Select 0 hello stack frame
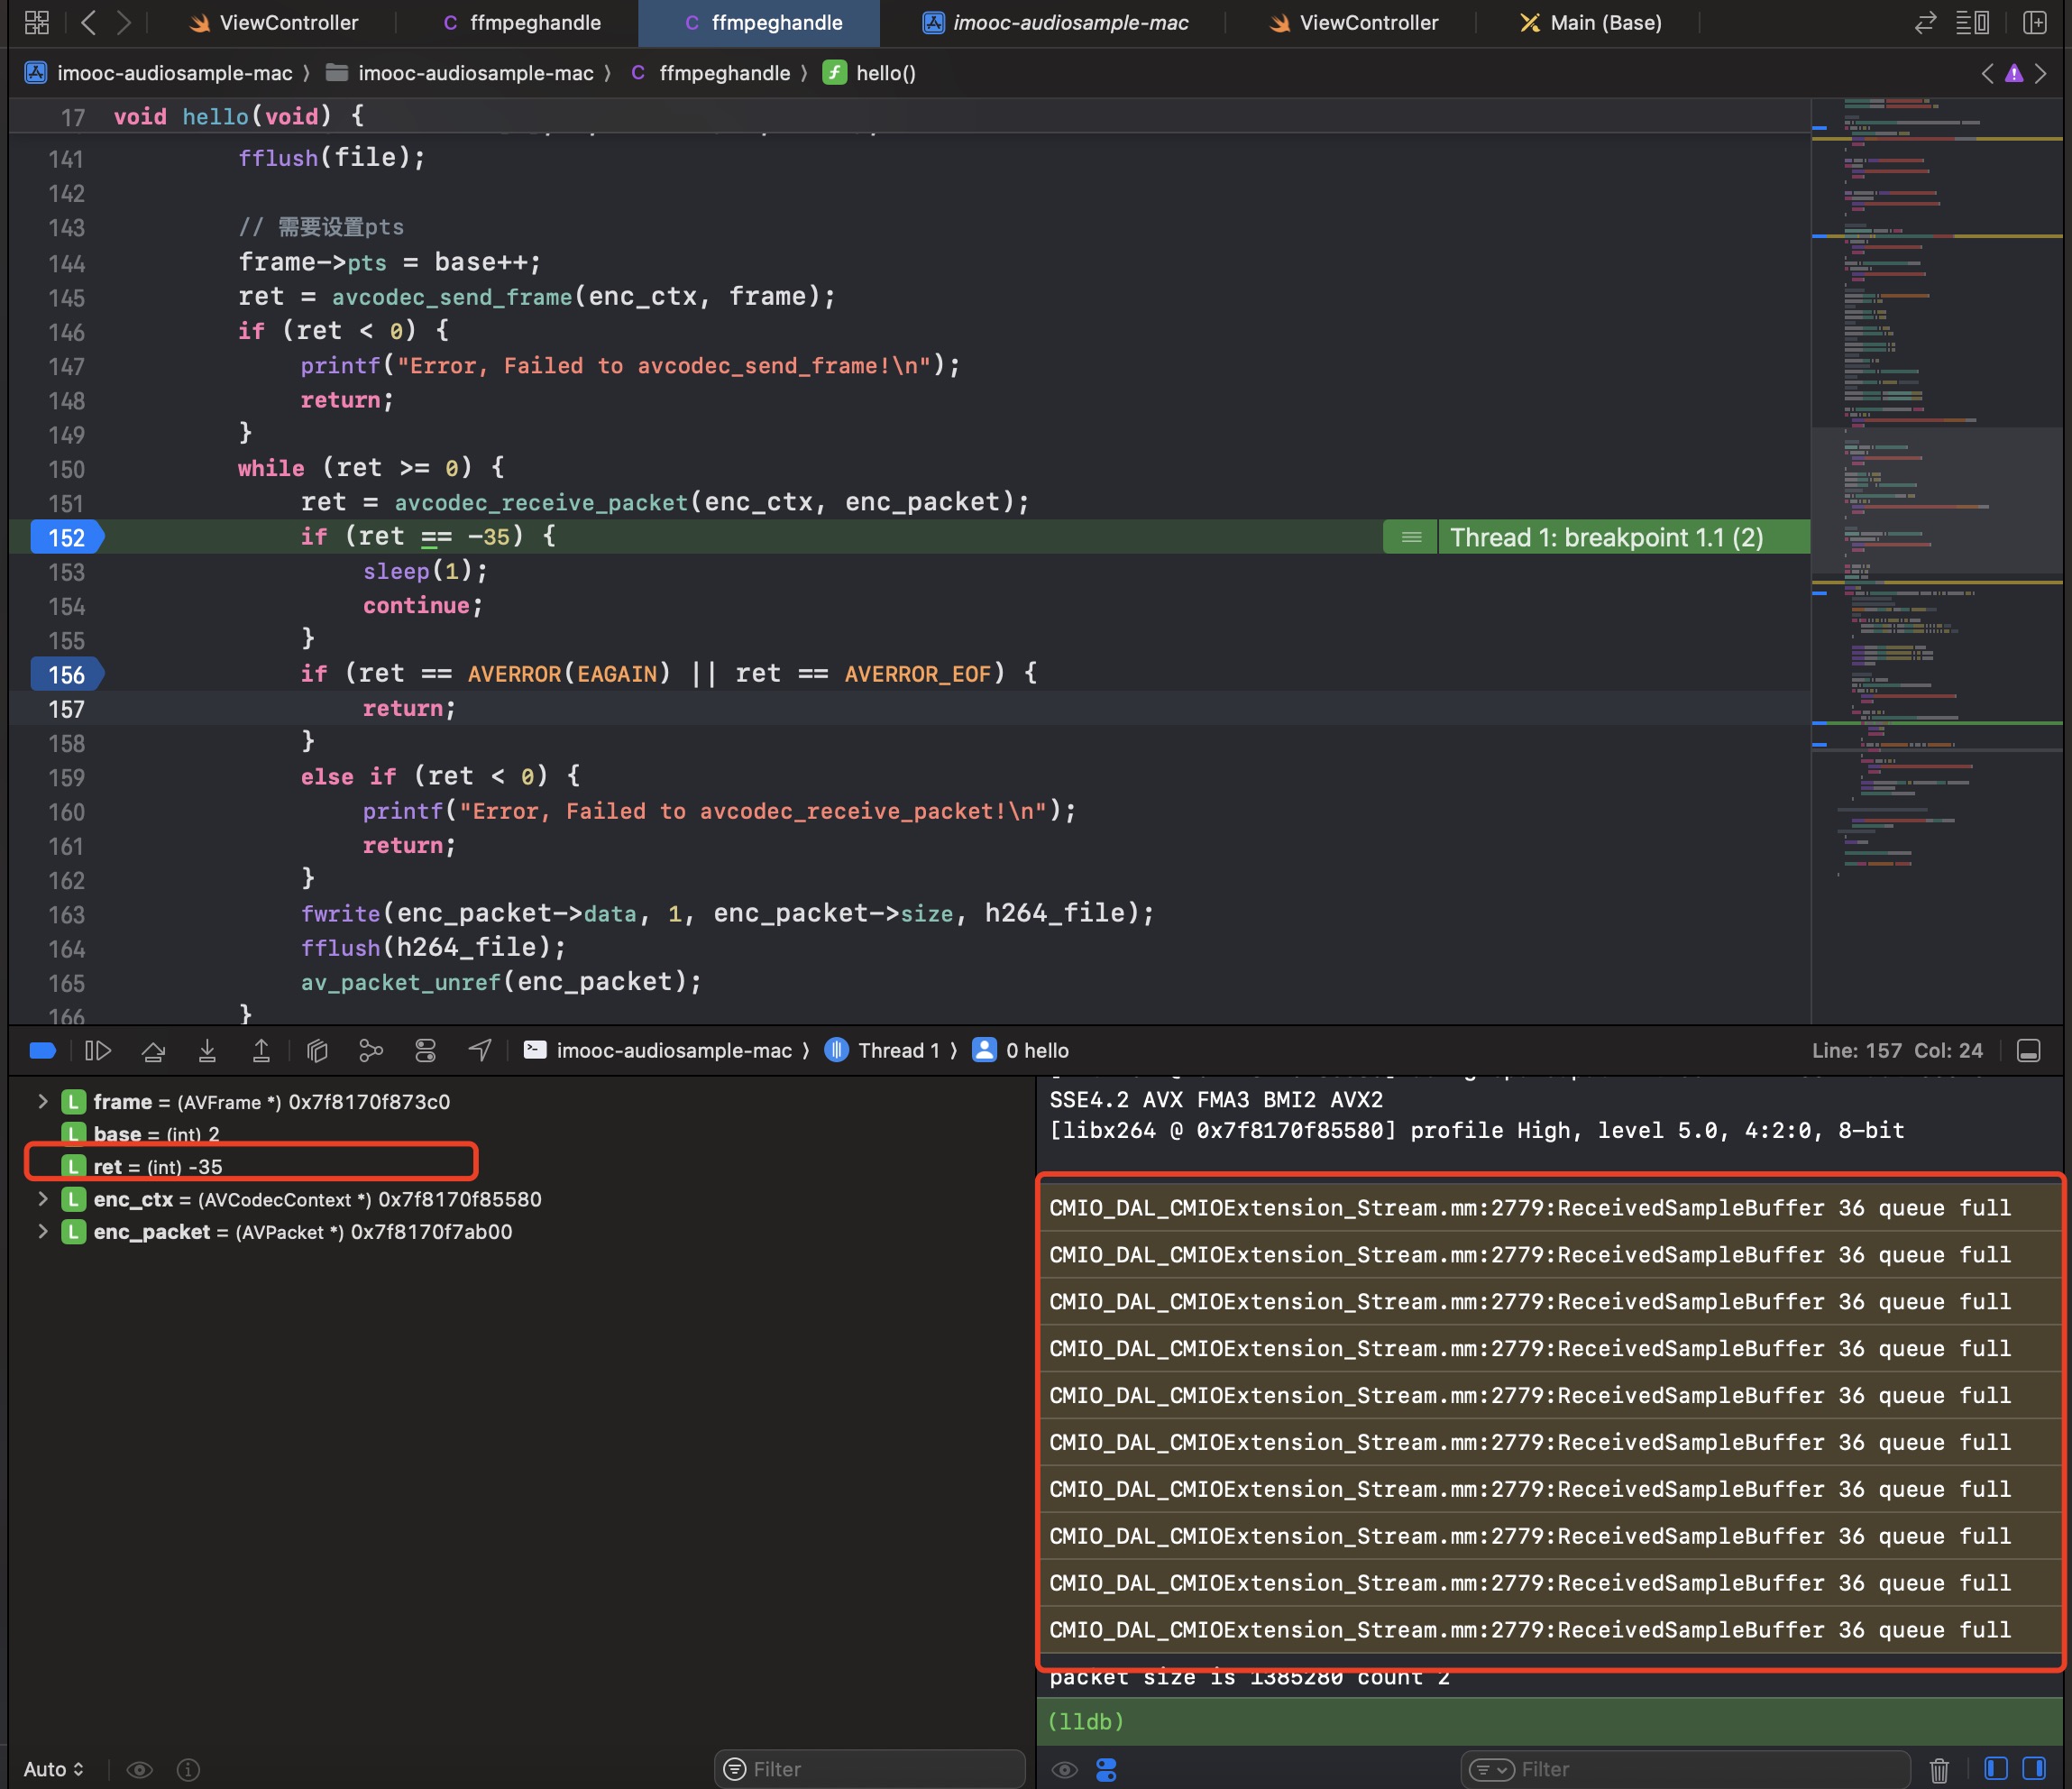This screenshot has height=1789, width=2072. click(1021, 1050)
